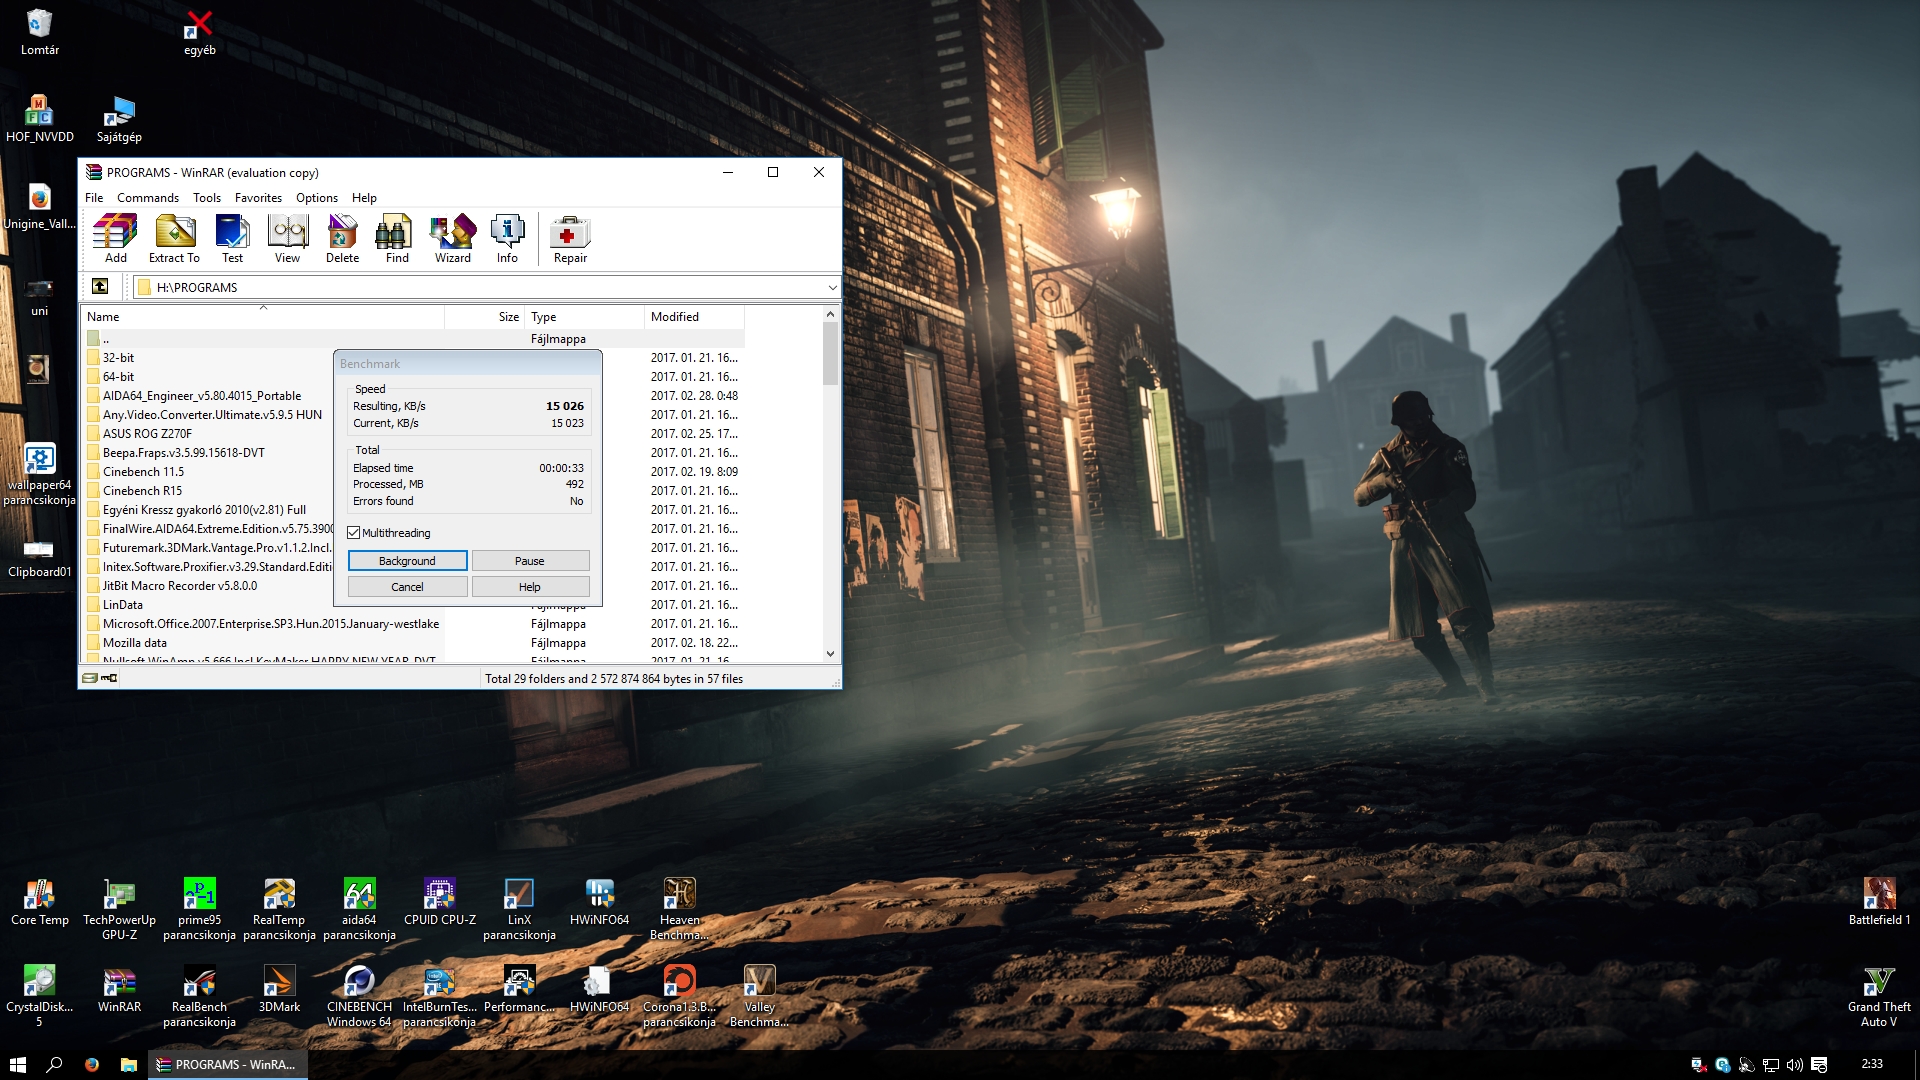The width and height of the screenshot is (1920, 1080).
Task: Open the Wizard toolbar icon
Action: click(452, 239)
